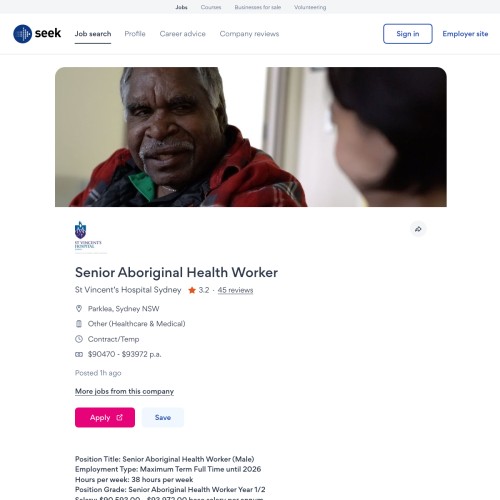Screen dimensions: 500x500
Task: Visit the Employer site link
Action: point(465,34)
